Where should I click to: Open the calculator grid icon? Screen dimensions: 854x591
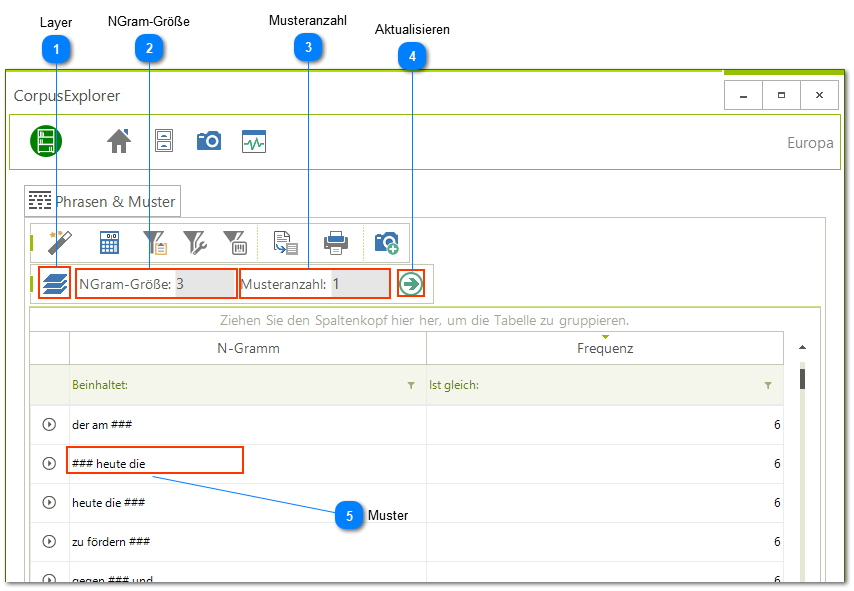point(109,242)
